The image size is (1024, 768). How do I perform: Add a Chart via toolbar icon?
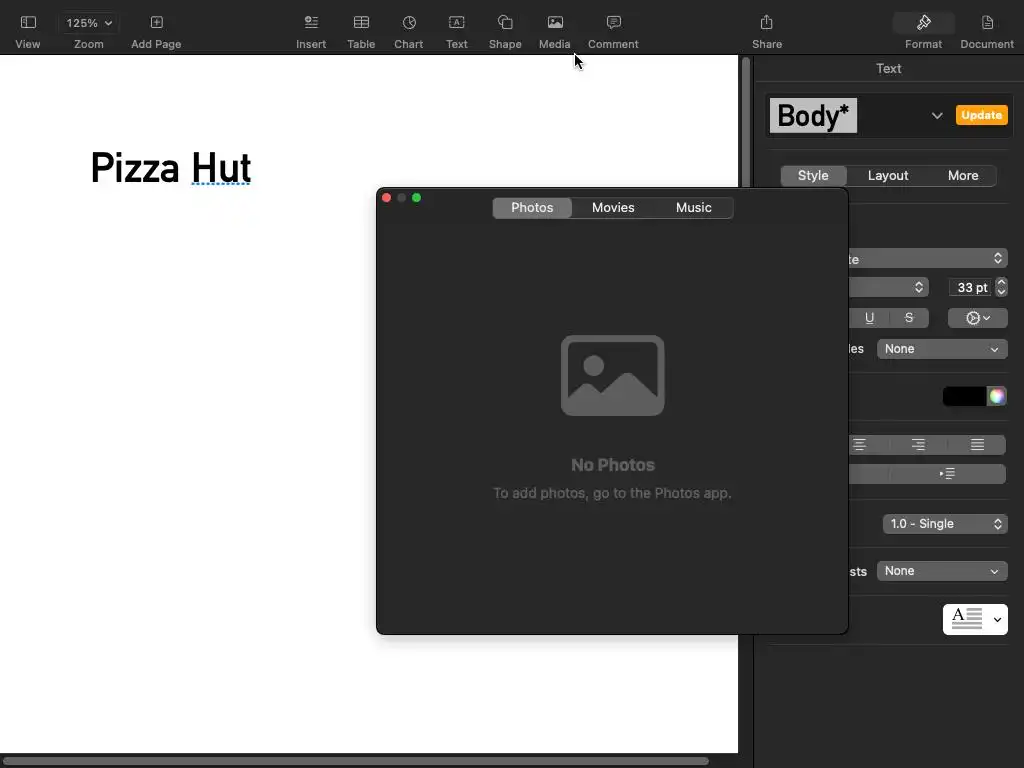pos(409,23)
